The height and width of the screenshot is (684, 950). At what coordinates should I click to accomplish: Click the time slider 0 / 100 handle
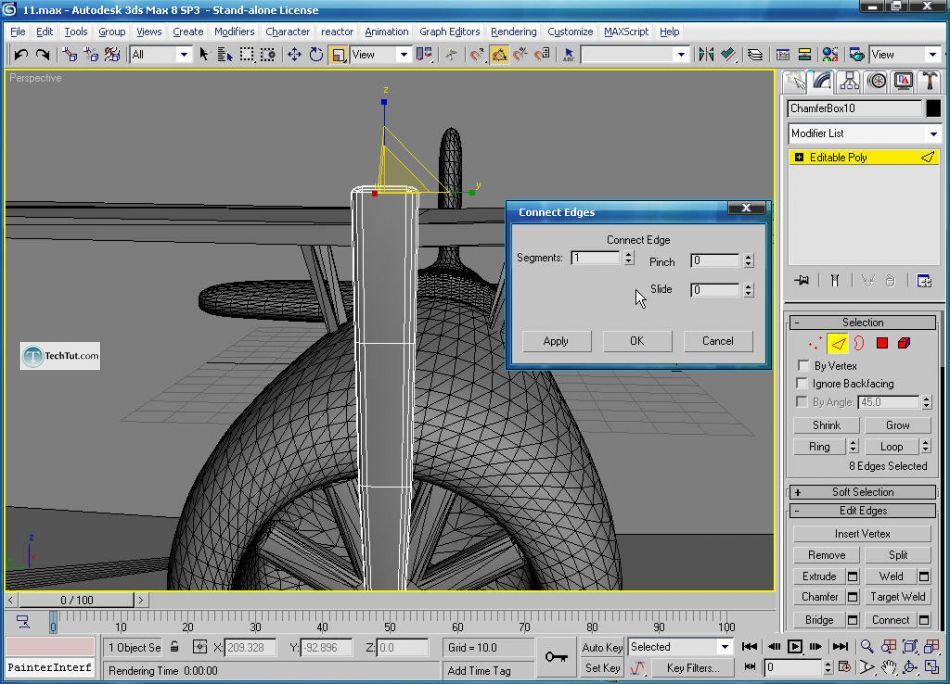click(76, 600)
